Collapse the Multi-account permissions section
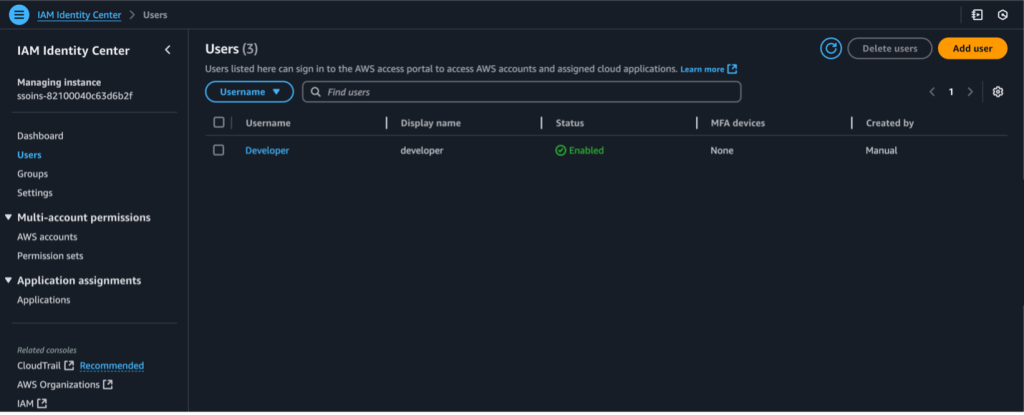 [8, 218]
